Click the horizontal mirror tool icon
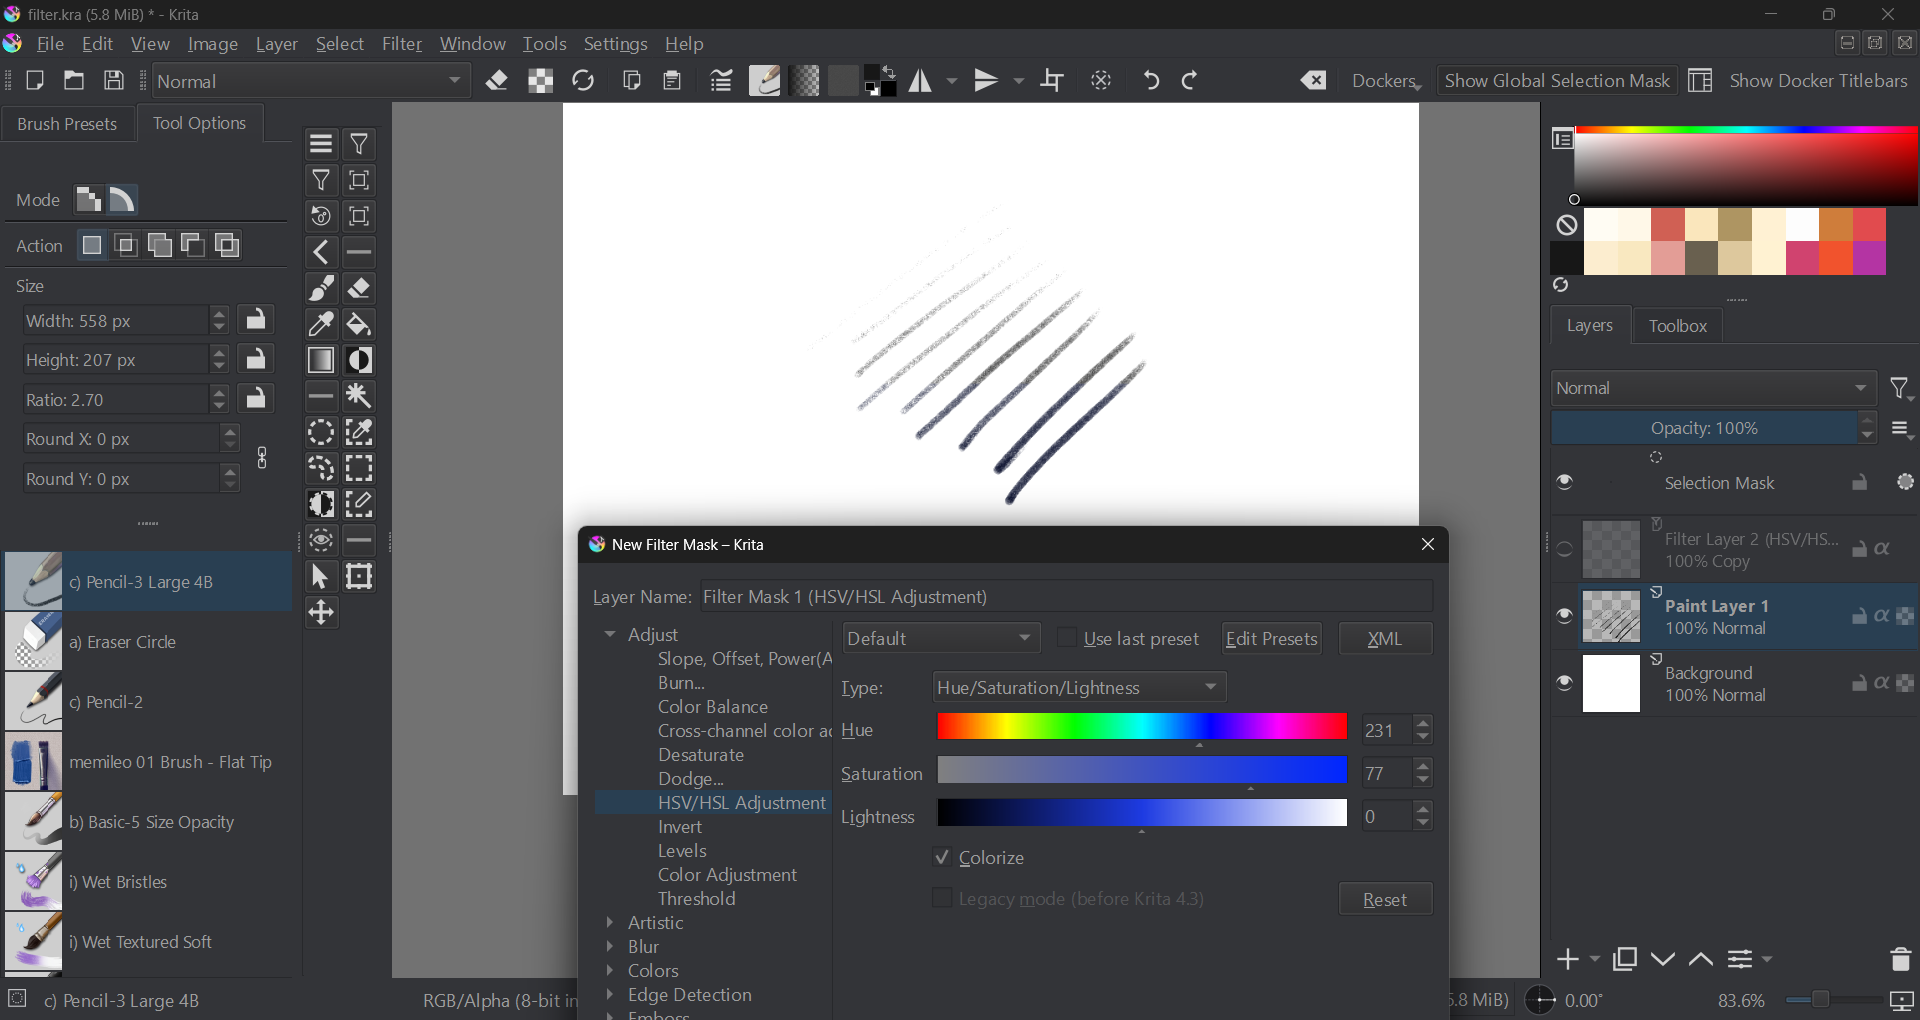1920x1020 pixels. pos(920,81)
